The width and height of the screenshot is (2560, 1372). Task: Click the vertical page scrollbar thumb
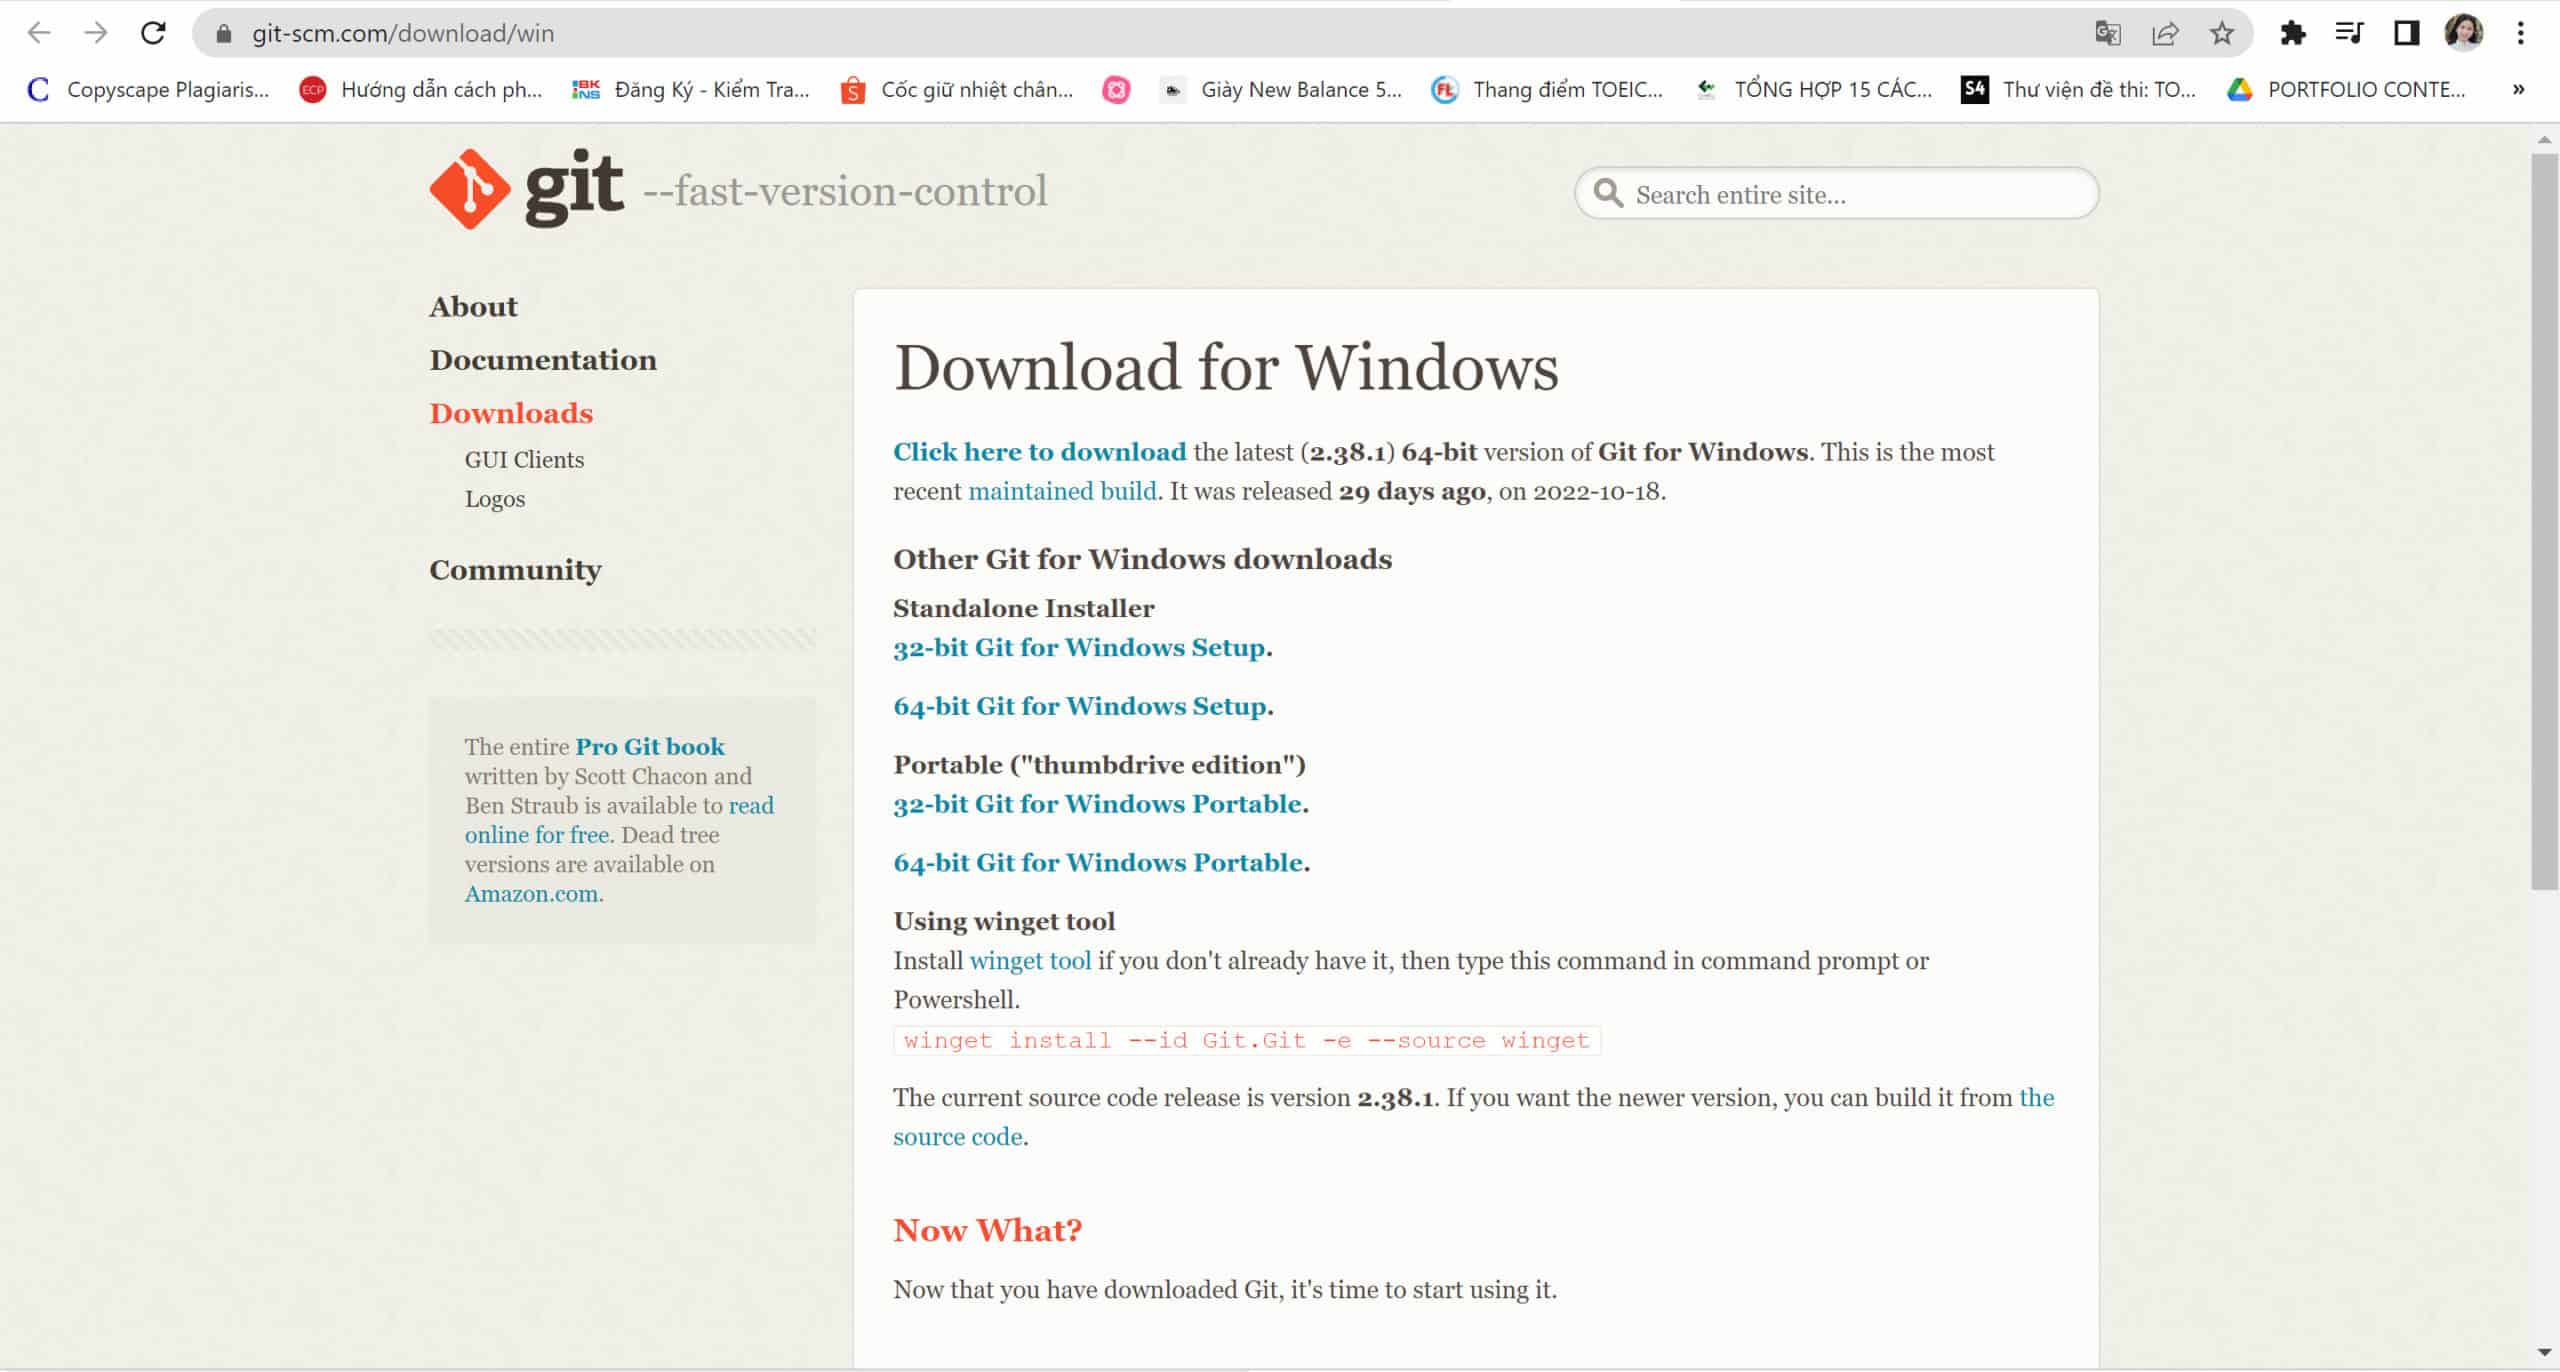(2544, 520)
